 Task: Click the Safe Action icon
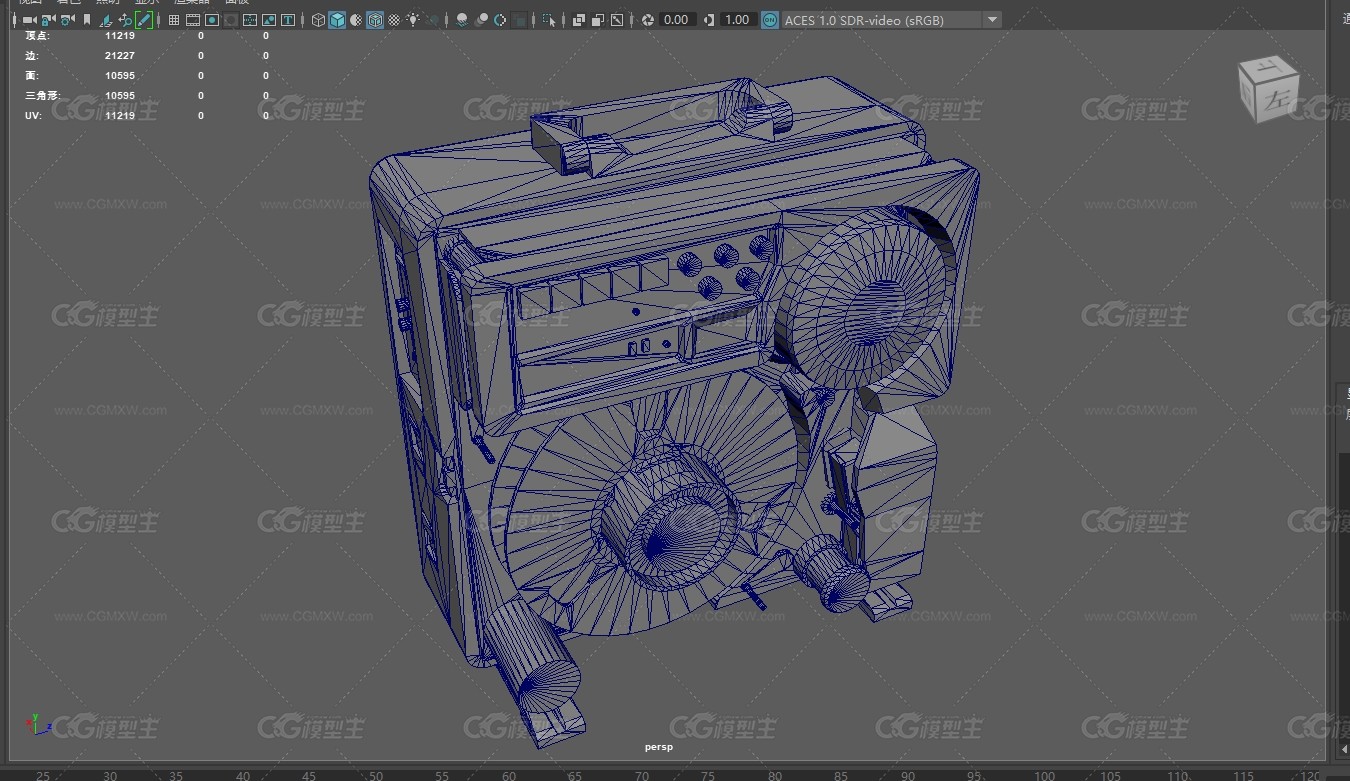click(269, 19)
